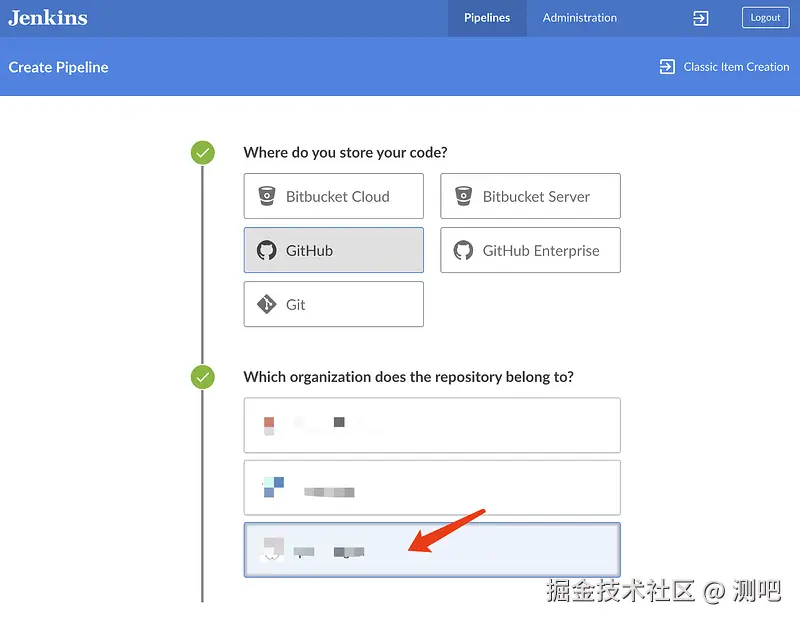Choose Bitbucket Server option
This screenshot has width=800, height=623.
coord(530,196)
